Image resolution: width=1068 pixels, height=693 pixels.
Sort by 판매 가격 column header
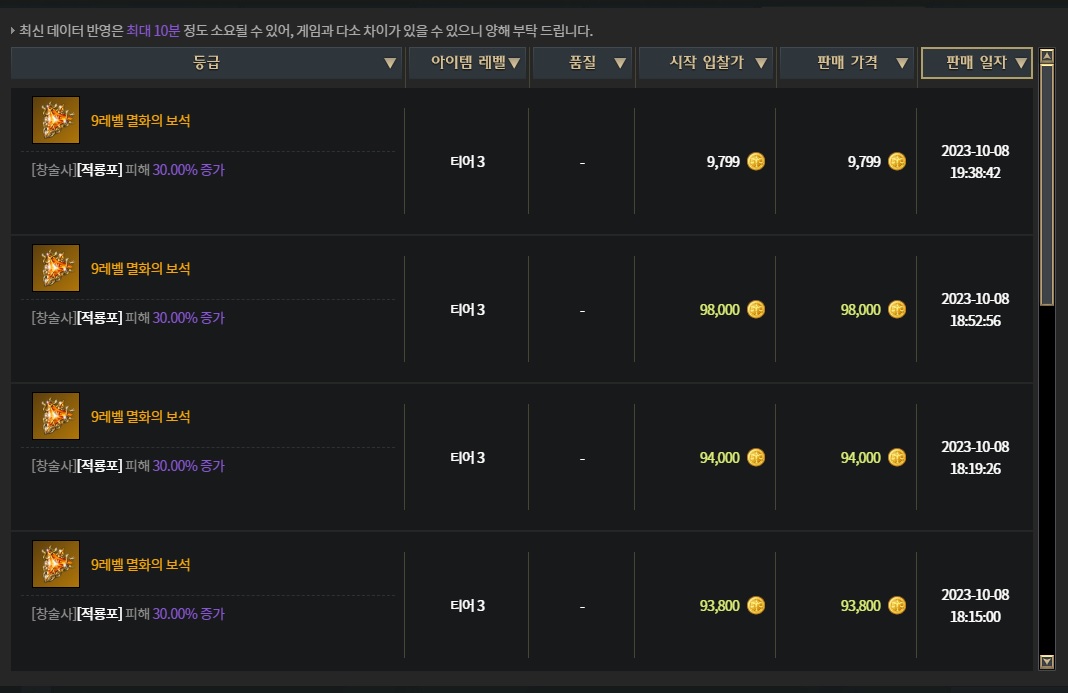pos(847,63)
